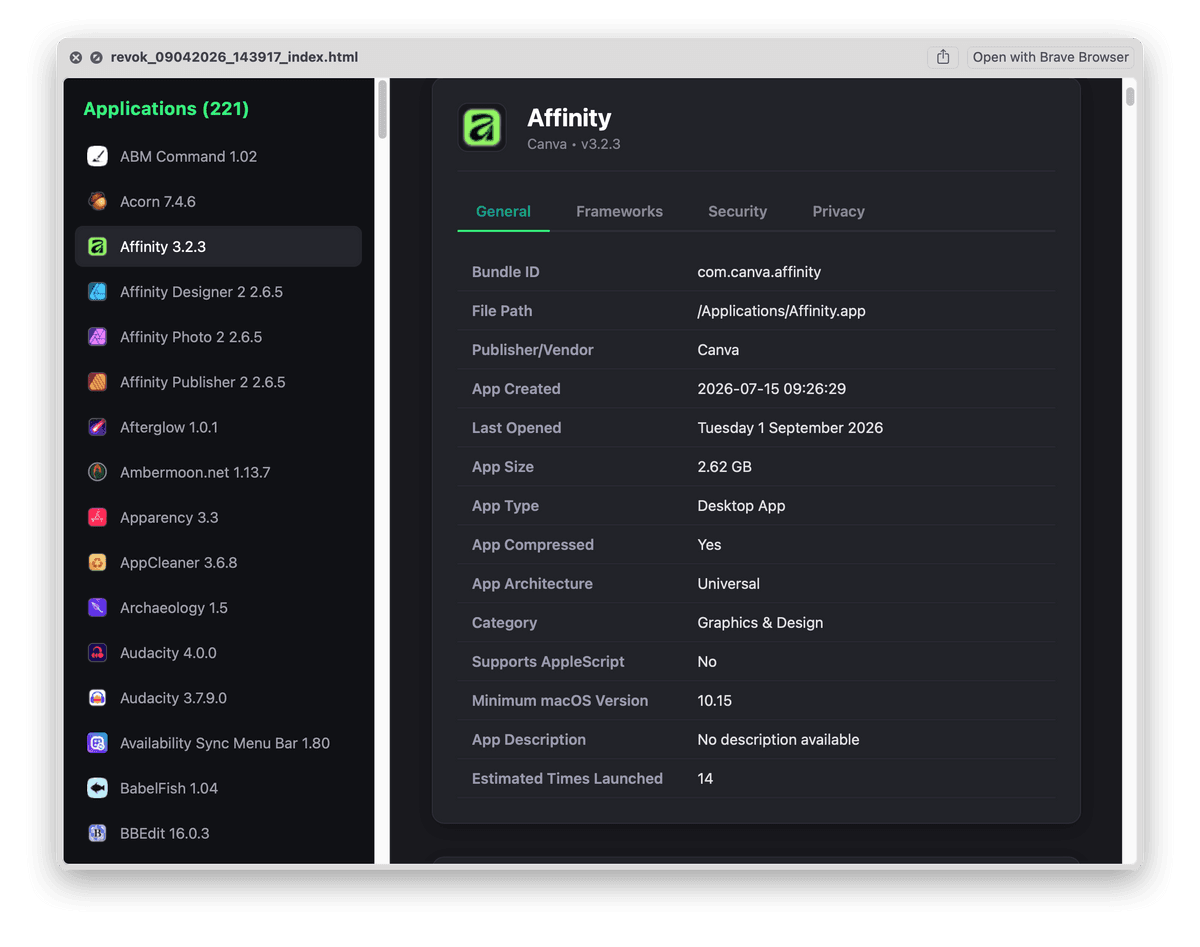Click the Acorn app icon in sidebar
This screenshot has width=1200, height=947.
coord(97,201)
